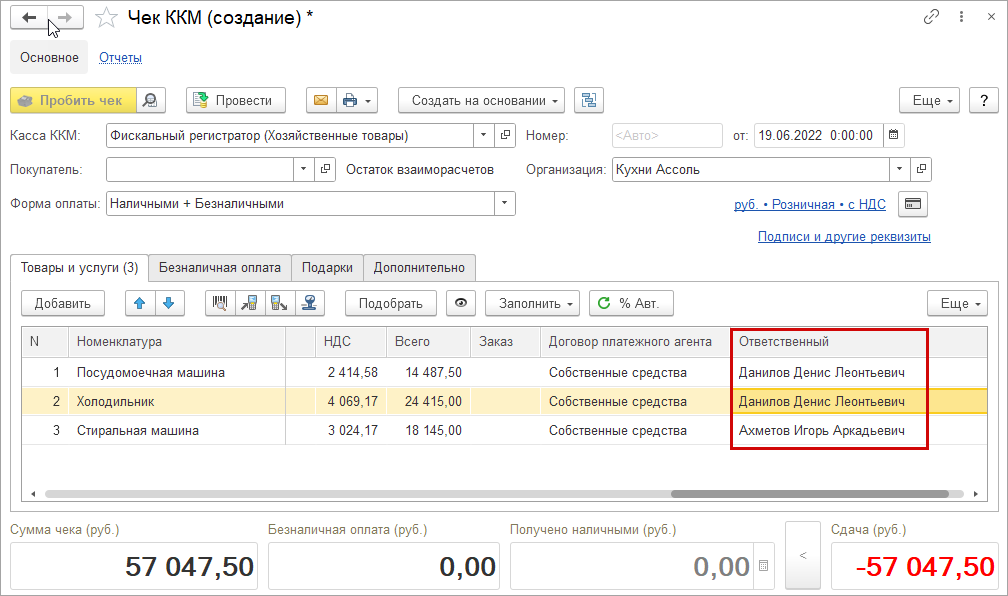Open calculator icon in cash received field
The image size is (1008, 596).
coord(763,566)
